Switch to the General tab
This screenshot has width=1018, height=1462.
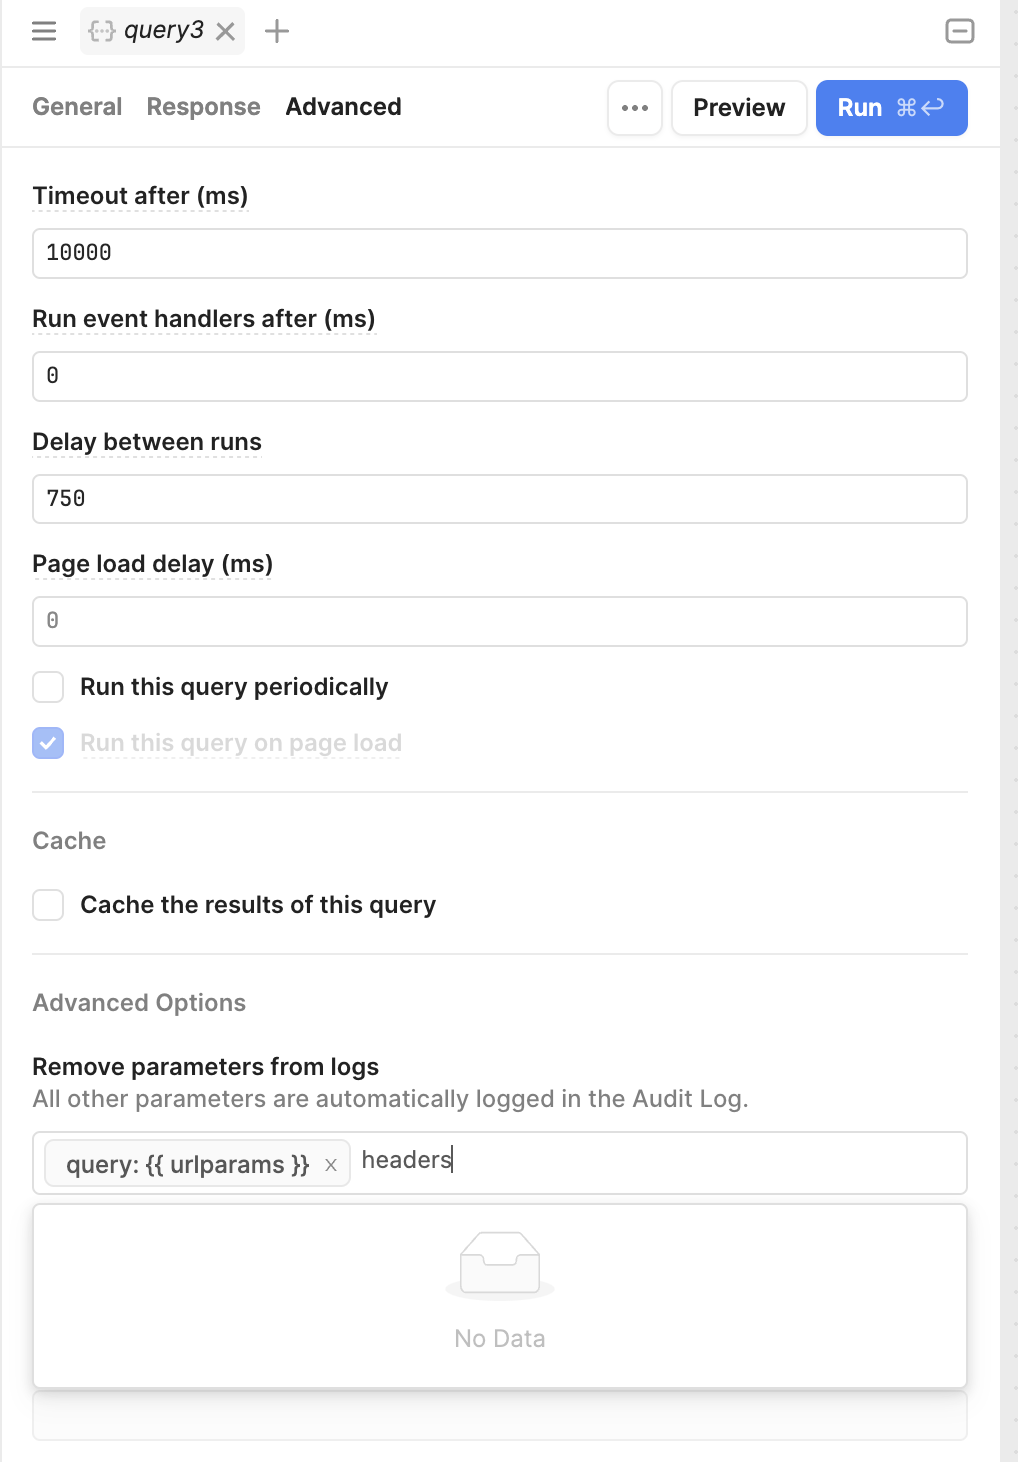click(77, 107)
